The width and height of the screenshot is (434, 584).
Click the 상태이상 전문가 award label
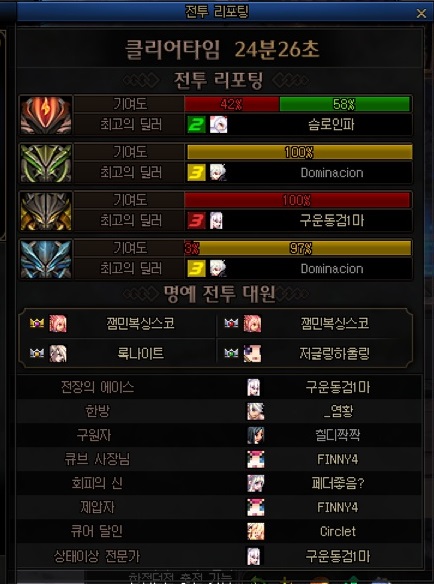pos(97,556)
